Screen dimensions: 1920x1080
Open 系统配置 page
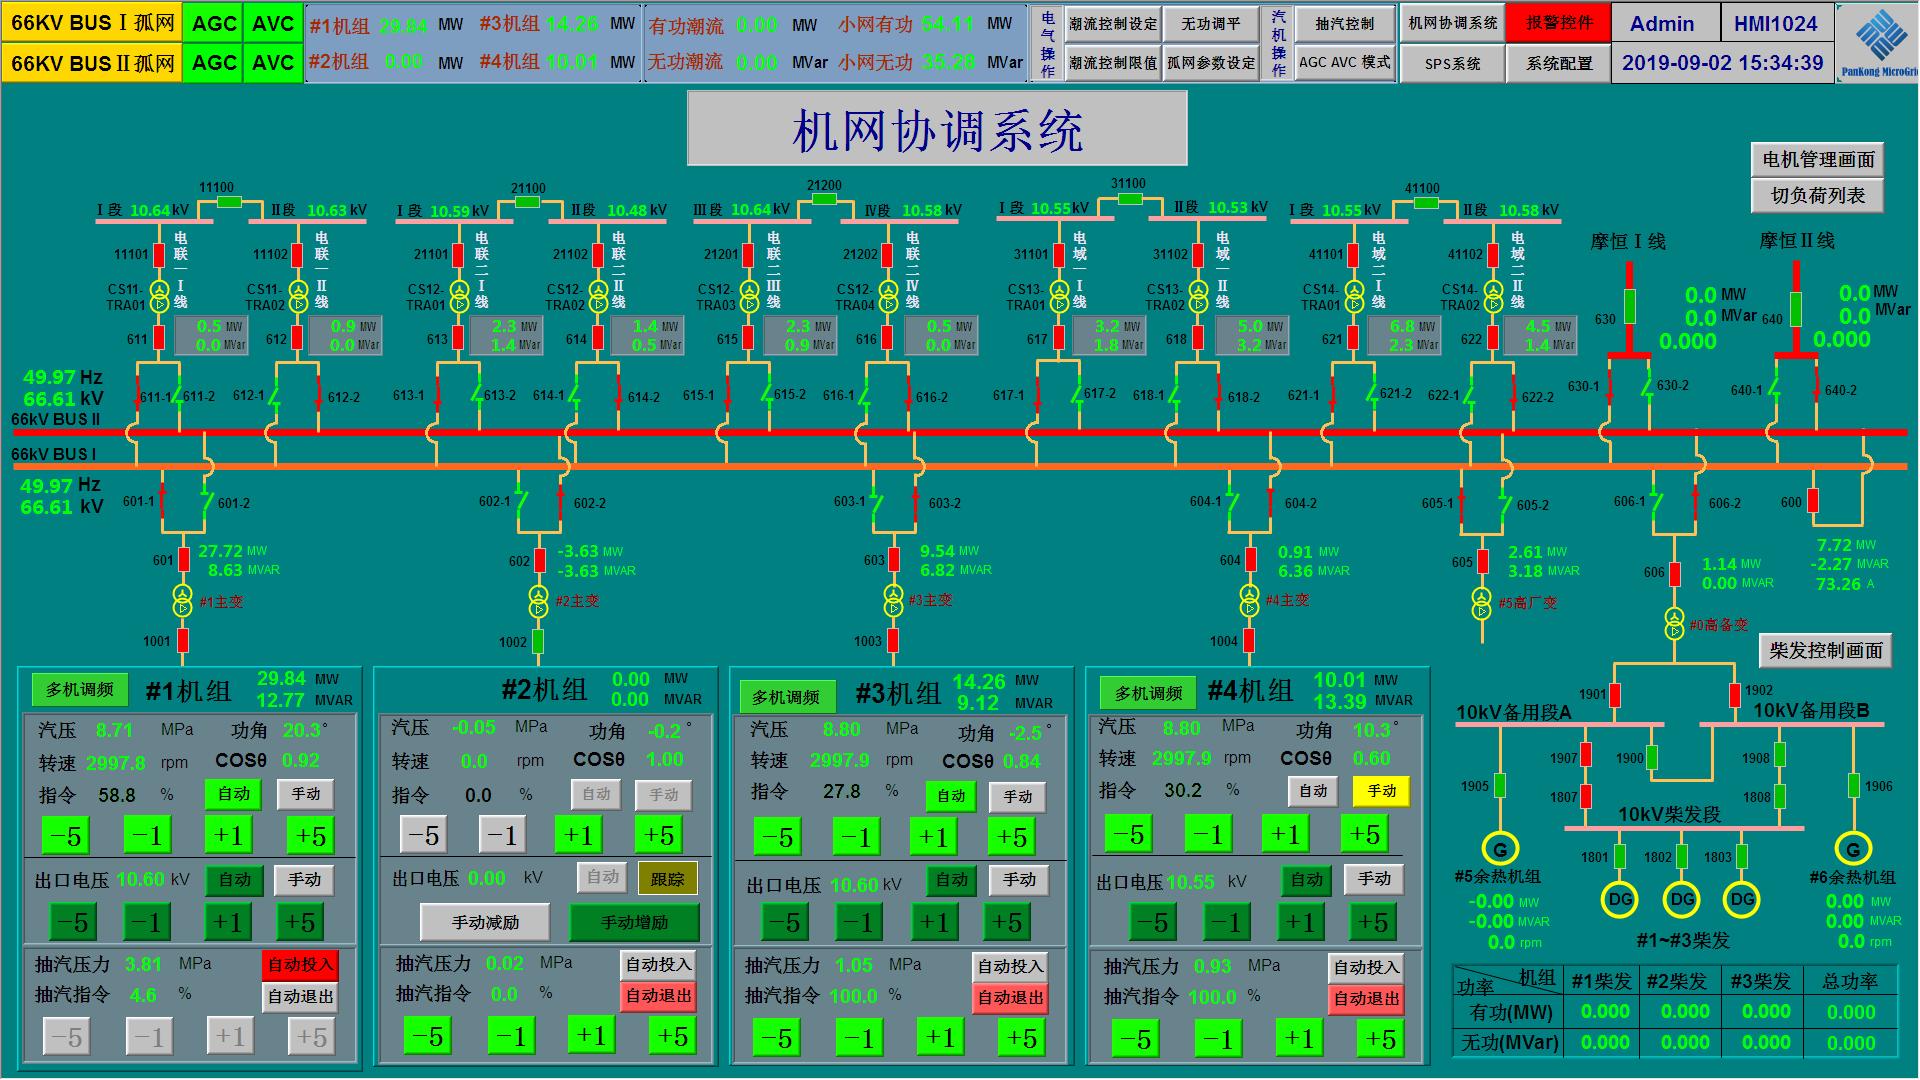1559,63
